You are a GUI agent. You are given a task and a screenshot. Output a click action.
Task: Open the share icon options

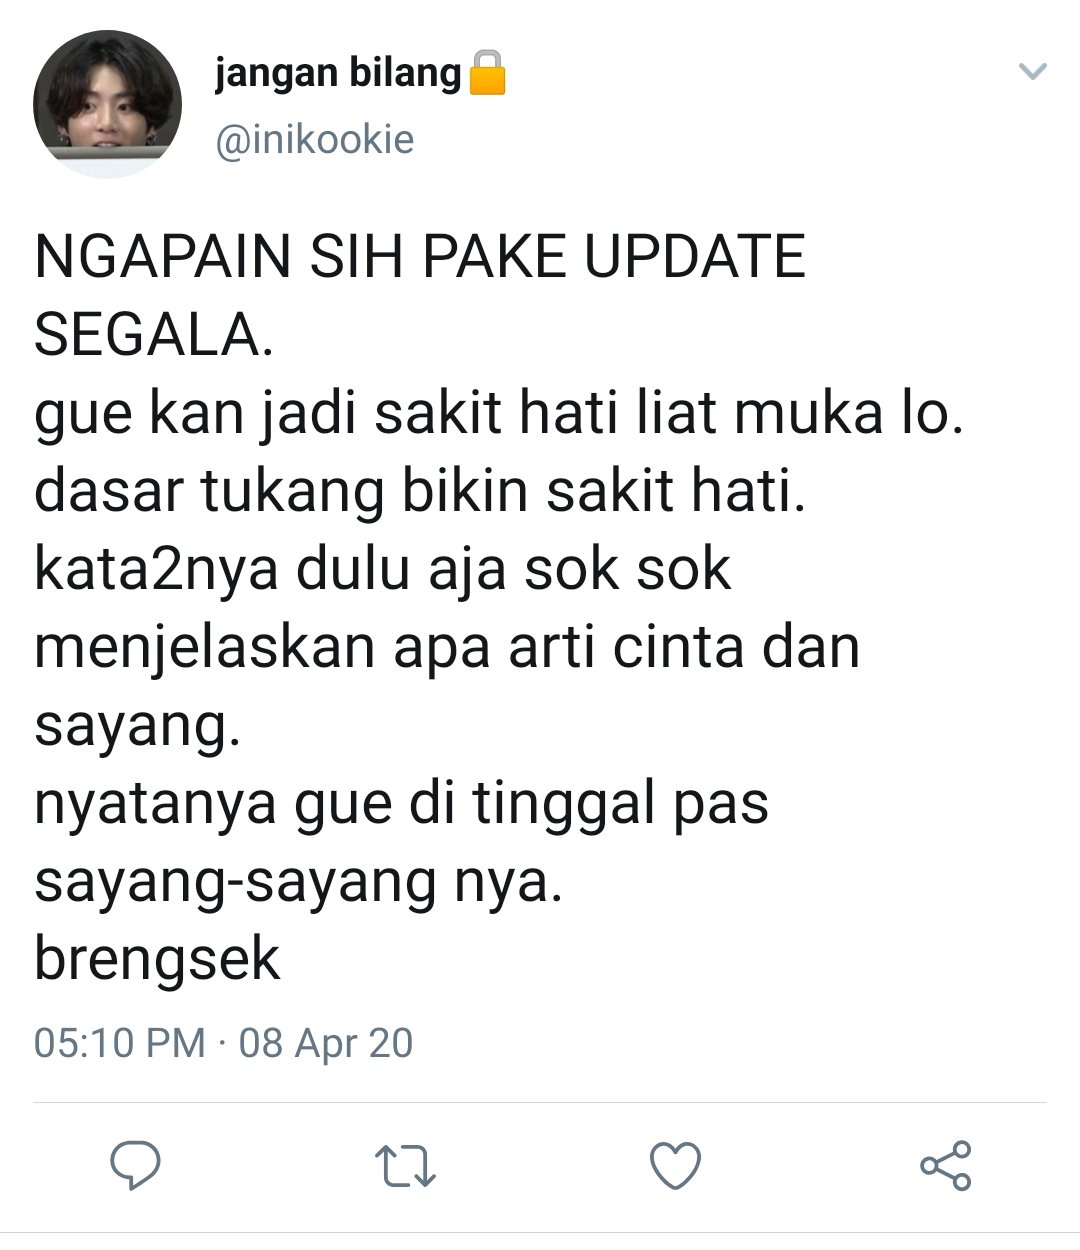[x=945, y=1166]
